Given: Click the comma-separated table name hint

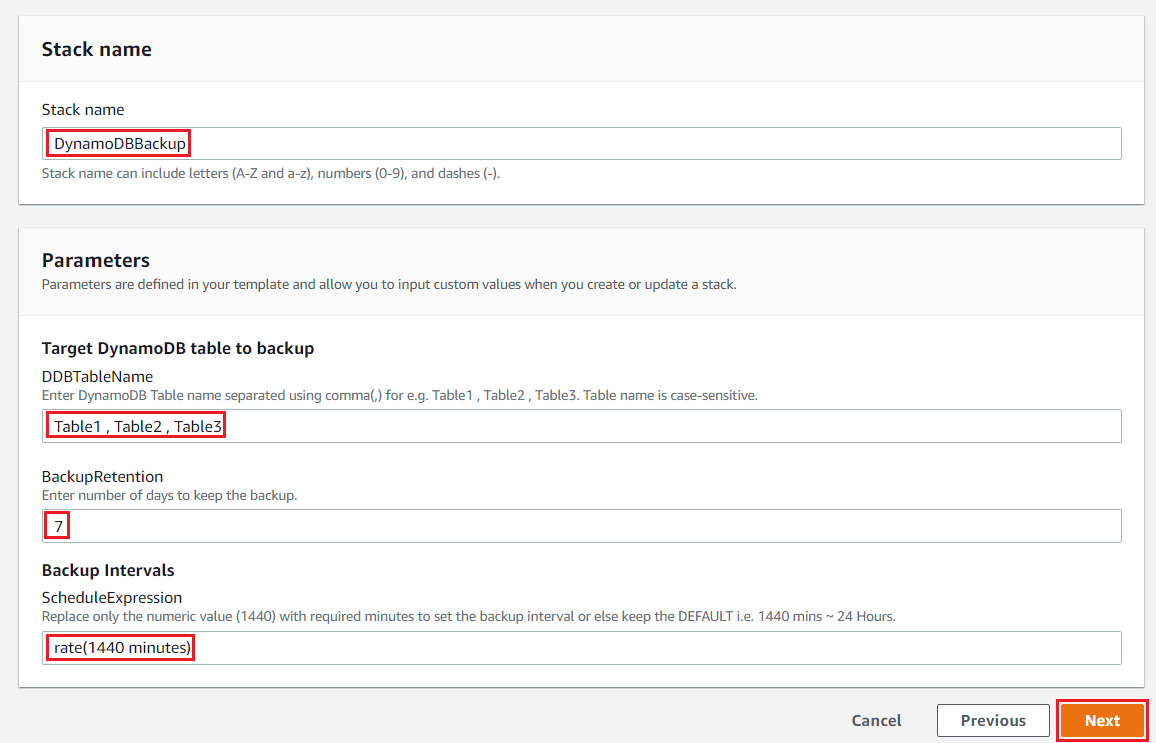Looking at the screenshot, I should click(x=399, y=395).
